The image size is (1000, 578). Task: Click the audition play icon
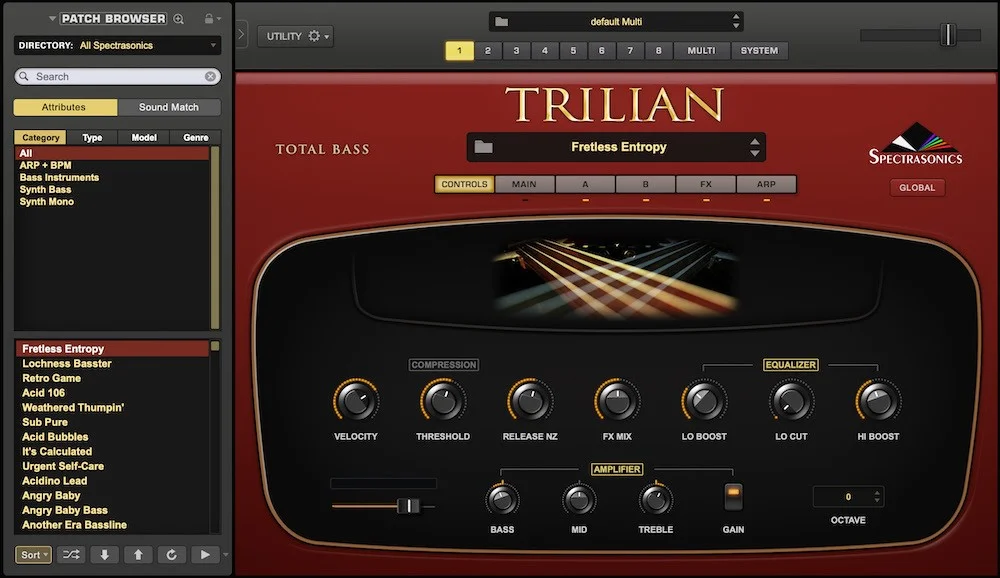click(205, 555)
